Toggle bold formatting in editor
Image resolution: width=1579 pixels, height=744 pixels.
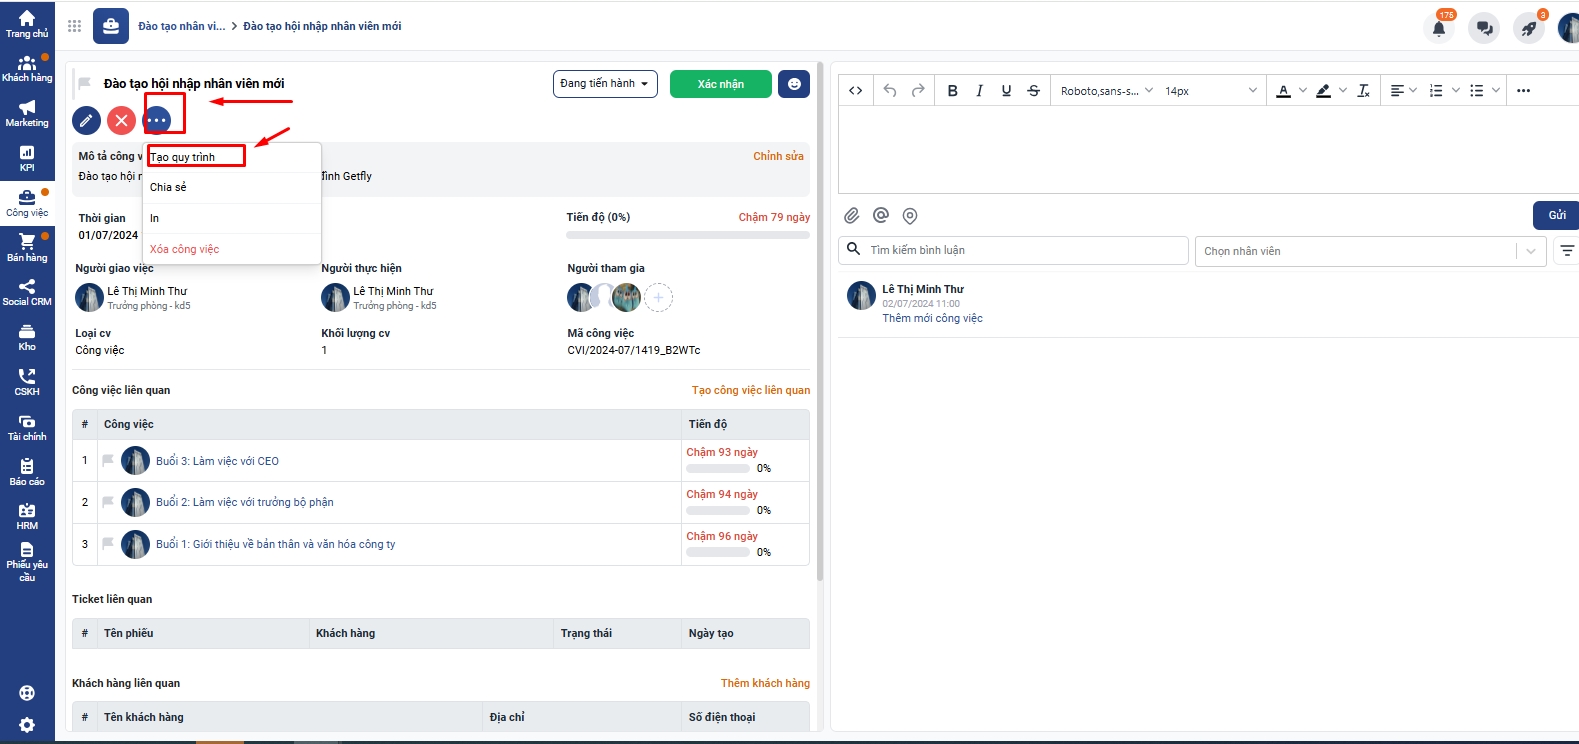tap(952, 91)
